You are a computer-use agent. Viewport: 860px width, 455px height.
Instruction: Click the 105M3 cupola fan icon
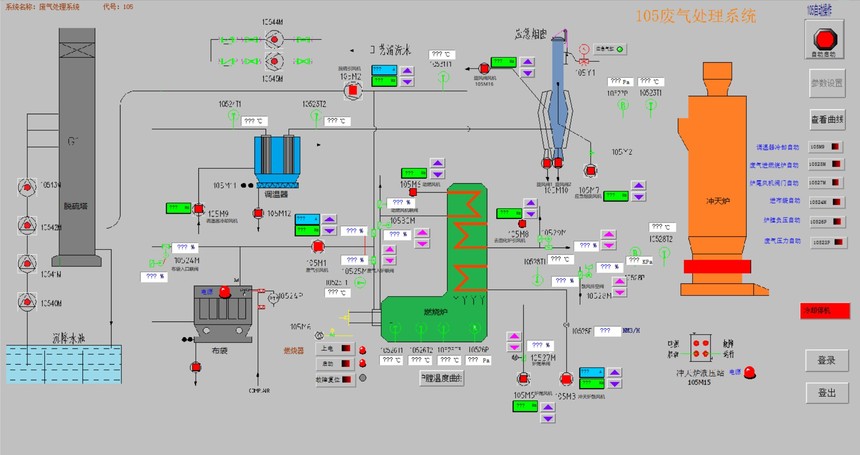tap(567, 378)
